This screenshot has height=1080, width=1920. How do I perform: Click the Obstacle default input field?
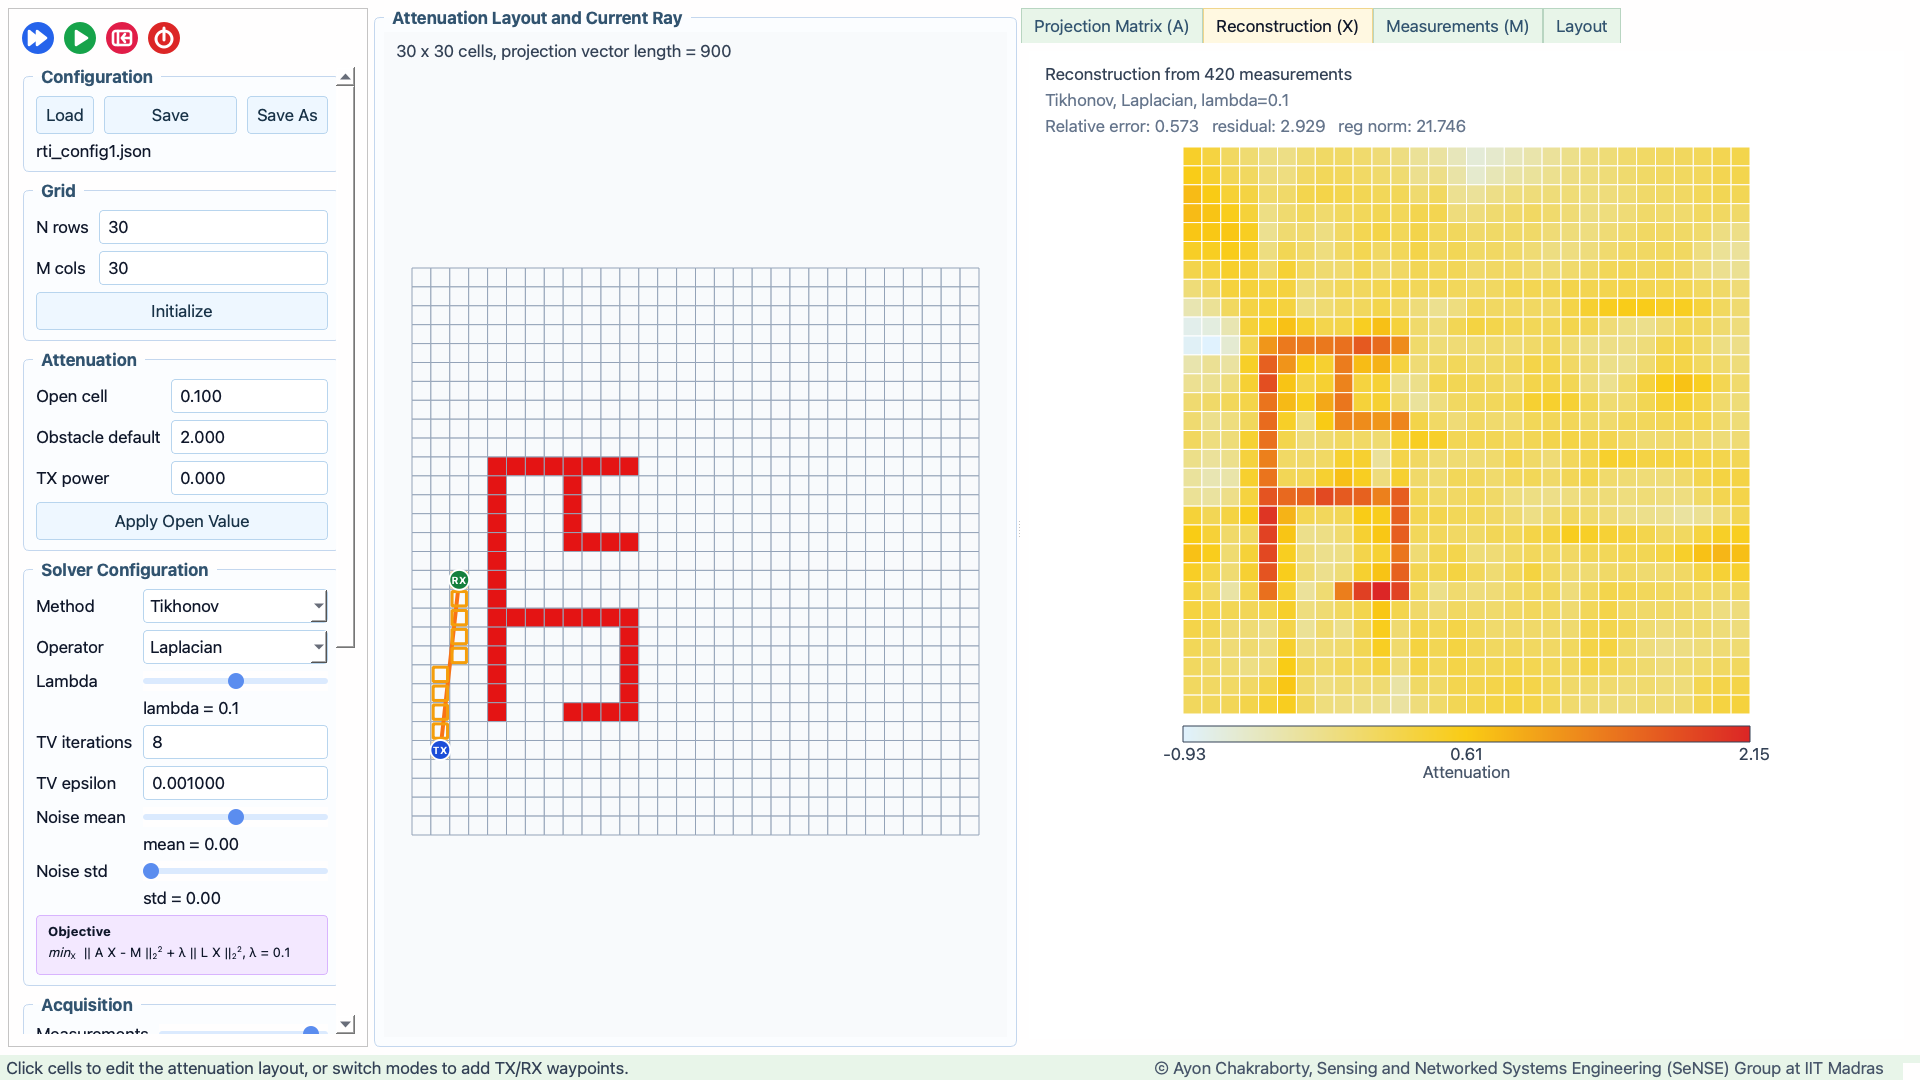[249, 437]
